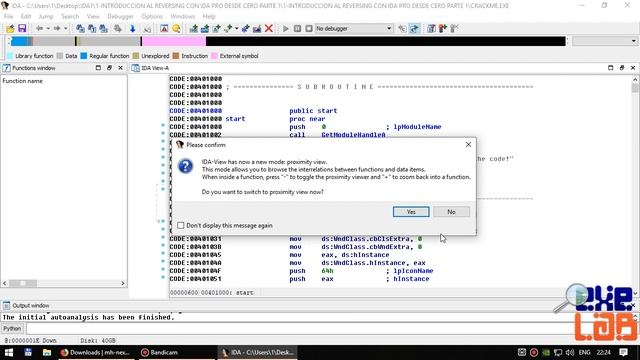
Task: Click the Jump back arrow in toolbar
Action: 40,29
